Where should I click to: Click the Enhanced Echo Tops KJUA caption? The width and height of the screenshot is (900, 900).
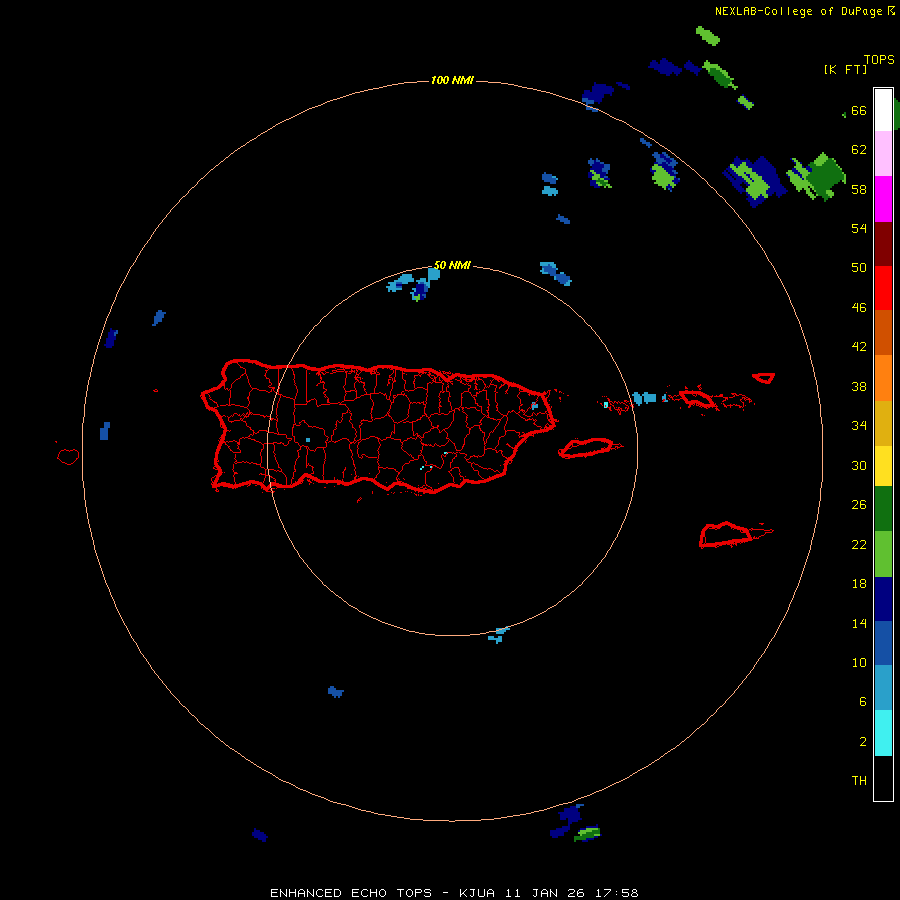[454, 893]
